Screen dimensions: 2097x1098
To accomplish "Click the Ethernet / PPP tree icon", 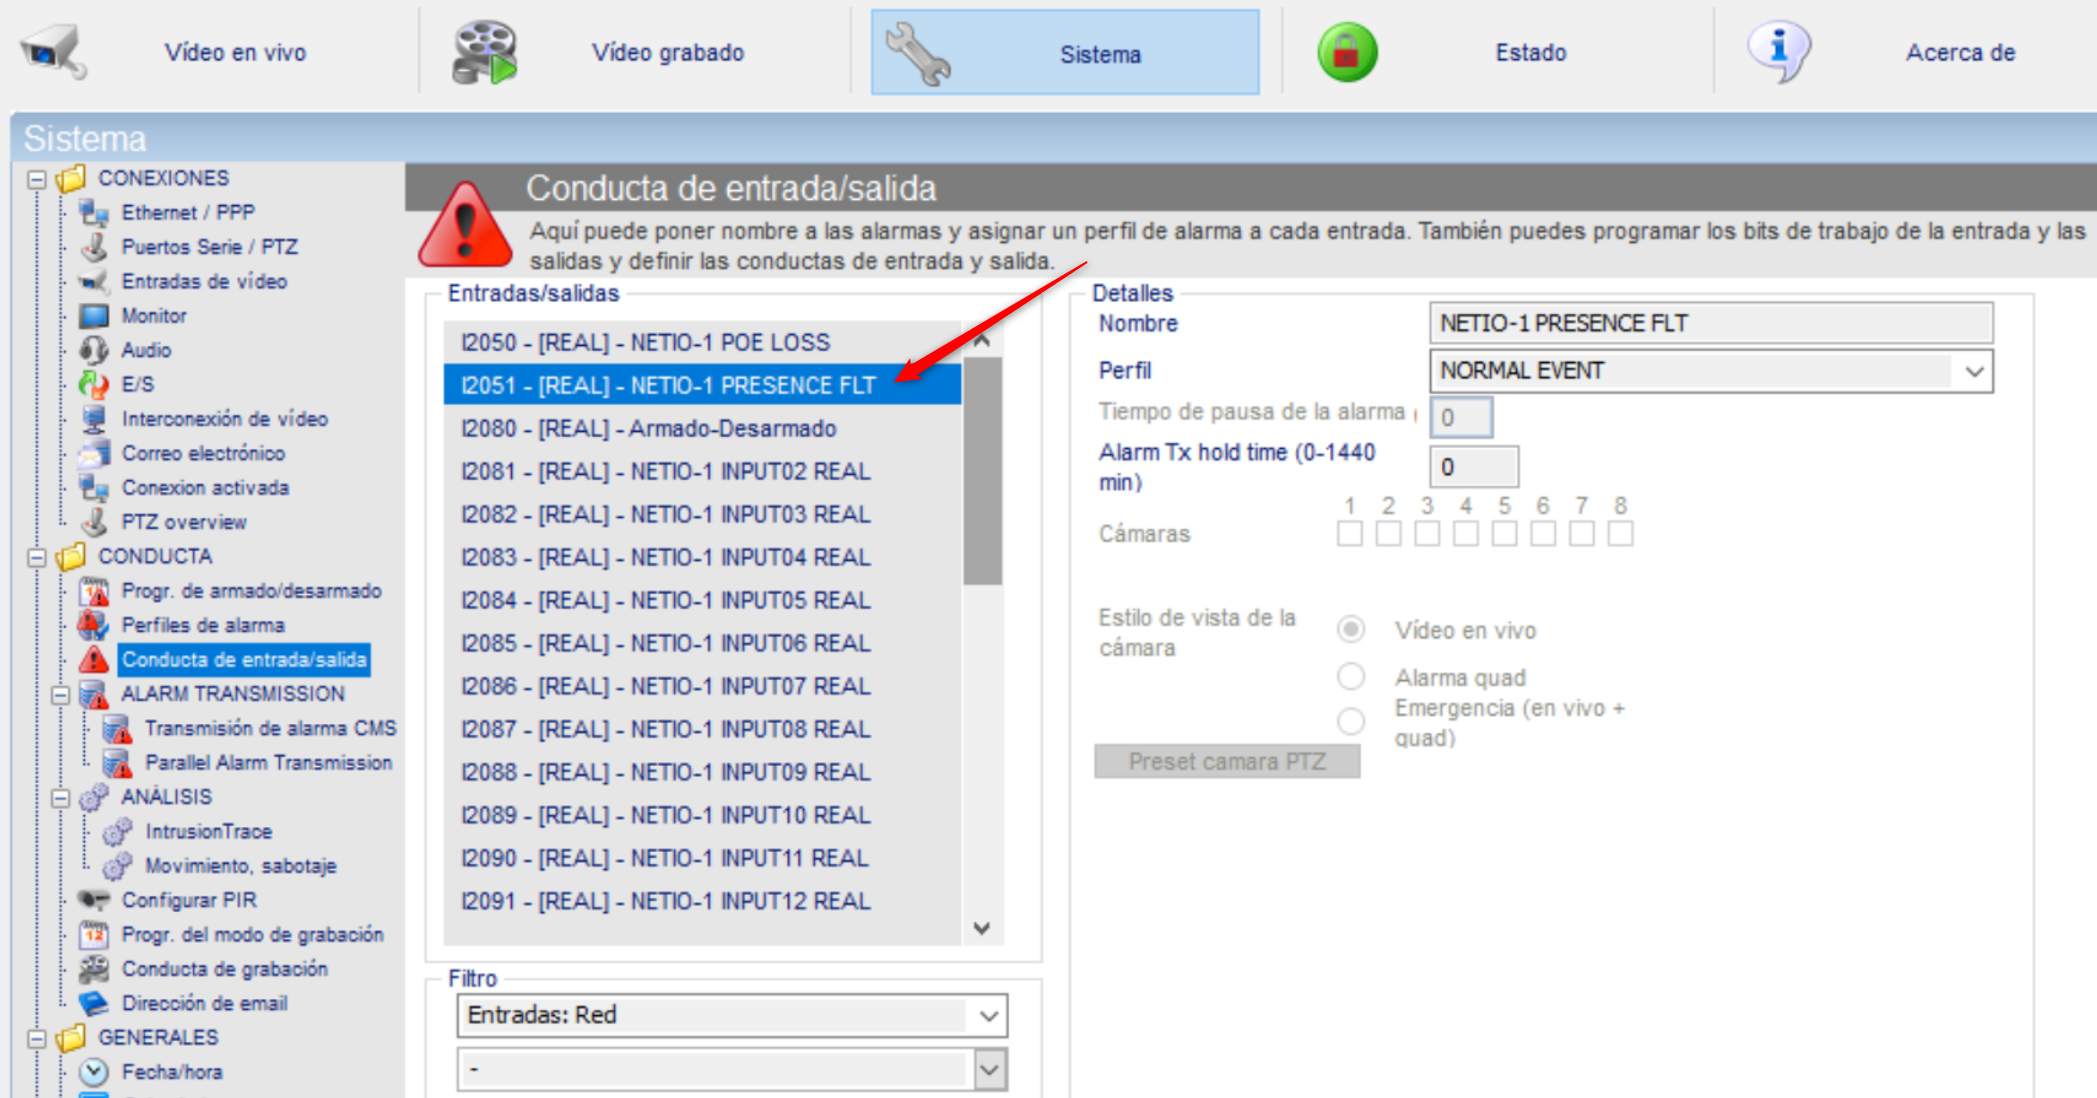I will tap(95, 213).
